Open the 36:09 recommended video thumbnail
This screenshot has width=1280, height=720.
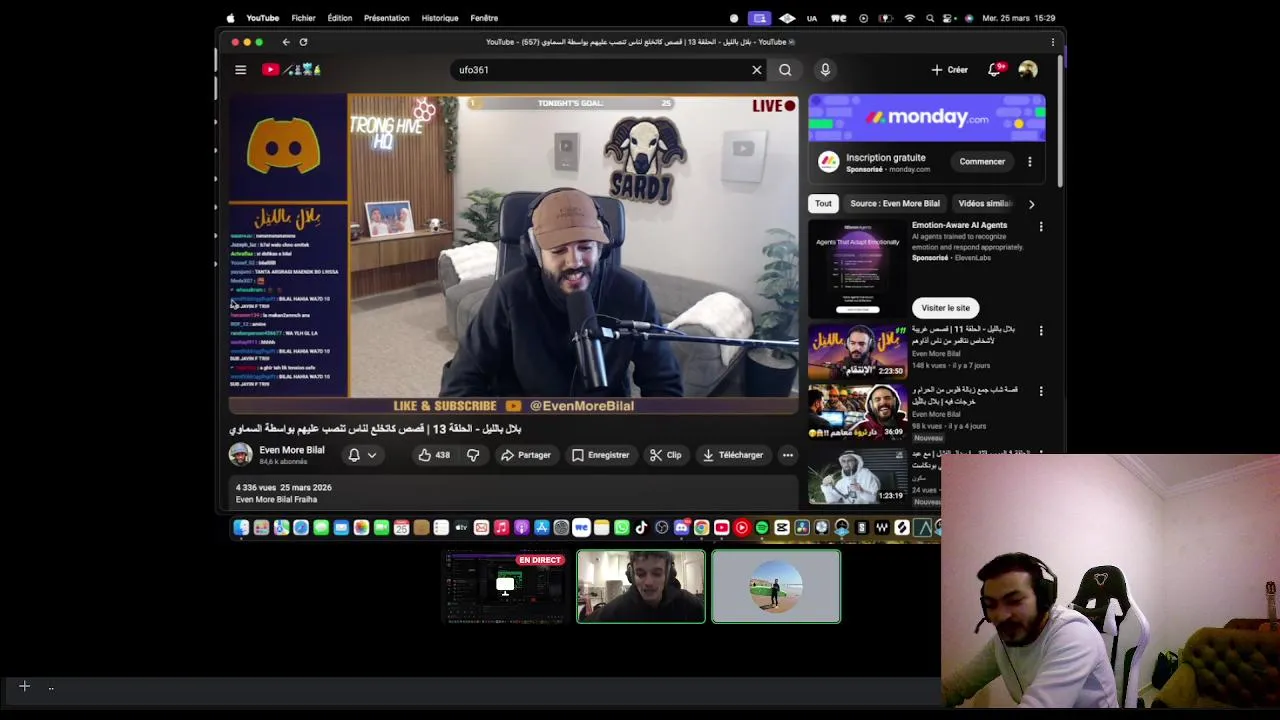[x=857, y=411]
